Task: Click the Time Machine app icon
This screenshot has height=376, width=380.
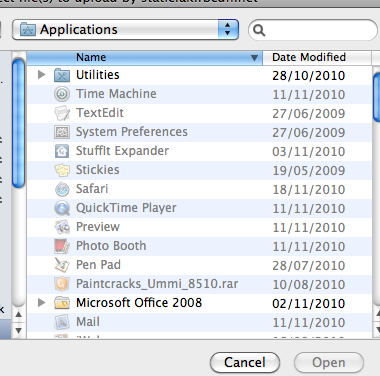Action: coord(62,94)
